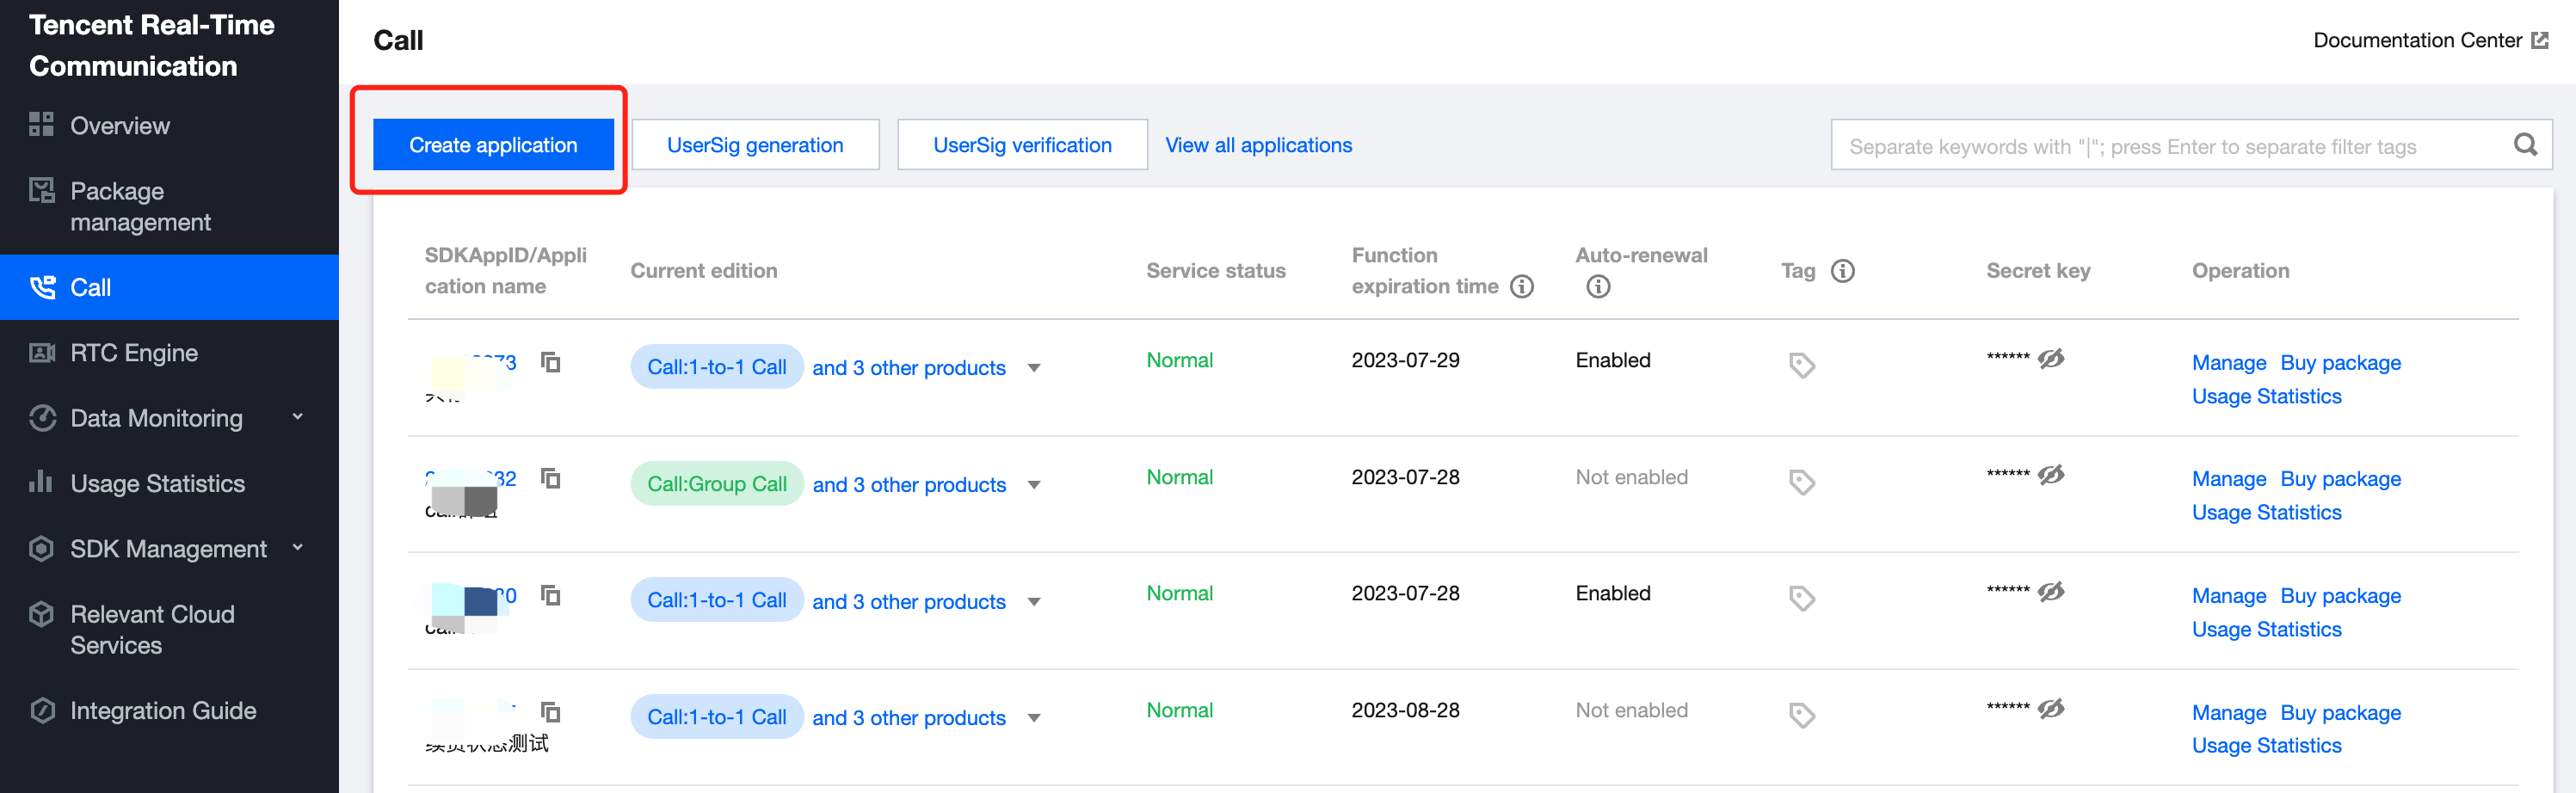Click the search magnifier icon
Viewport: 2576px width, 793px height.
tap(2525, 145)
